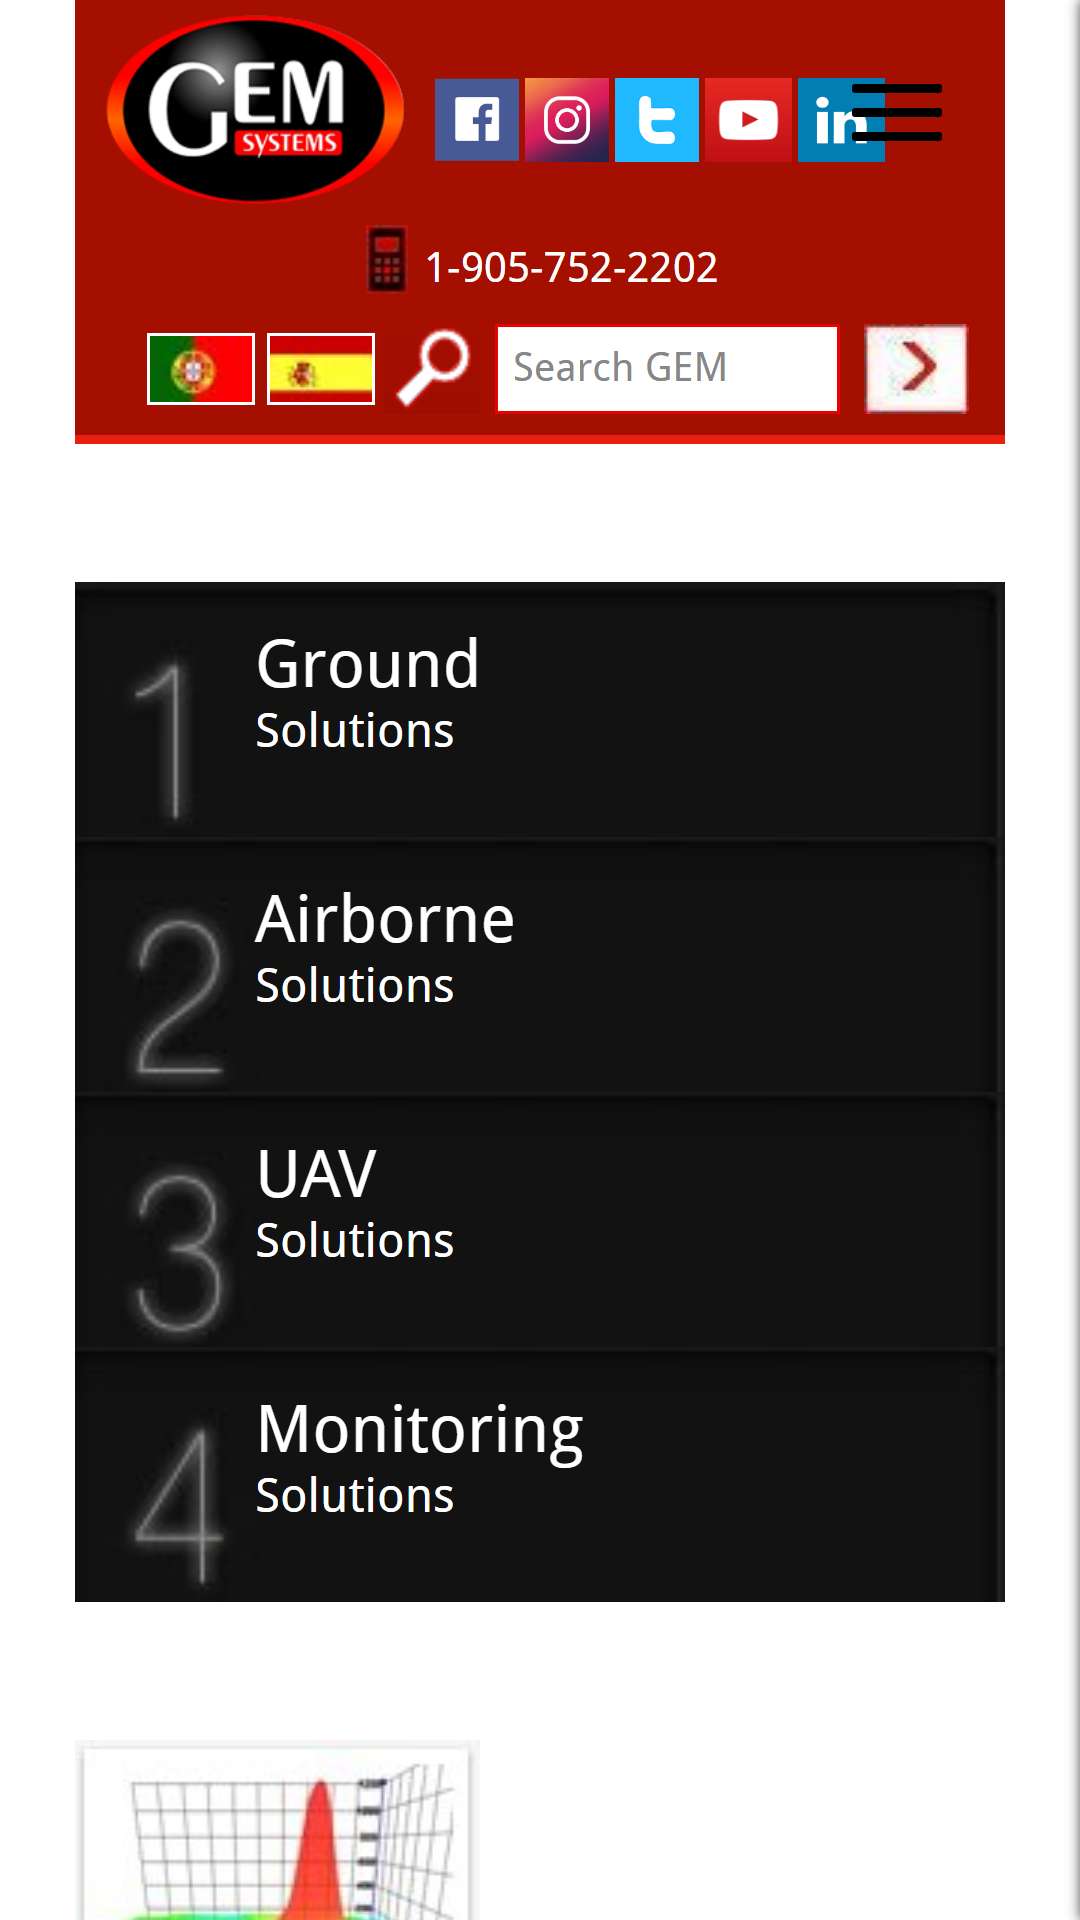
Task: Open the 3D peak graph thumbnail
Action: click(277, 1830)
